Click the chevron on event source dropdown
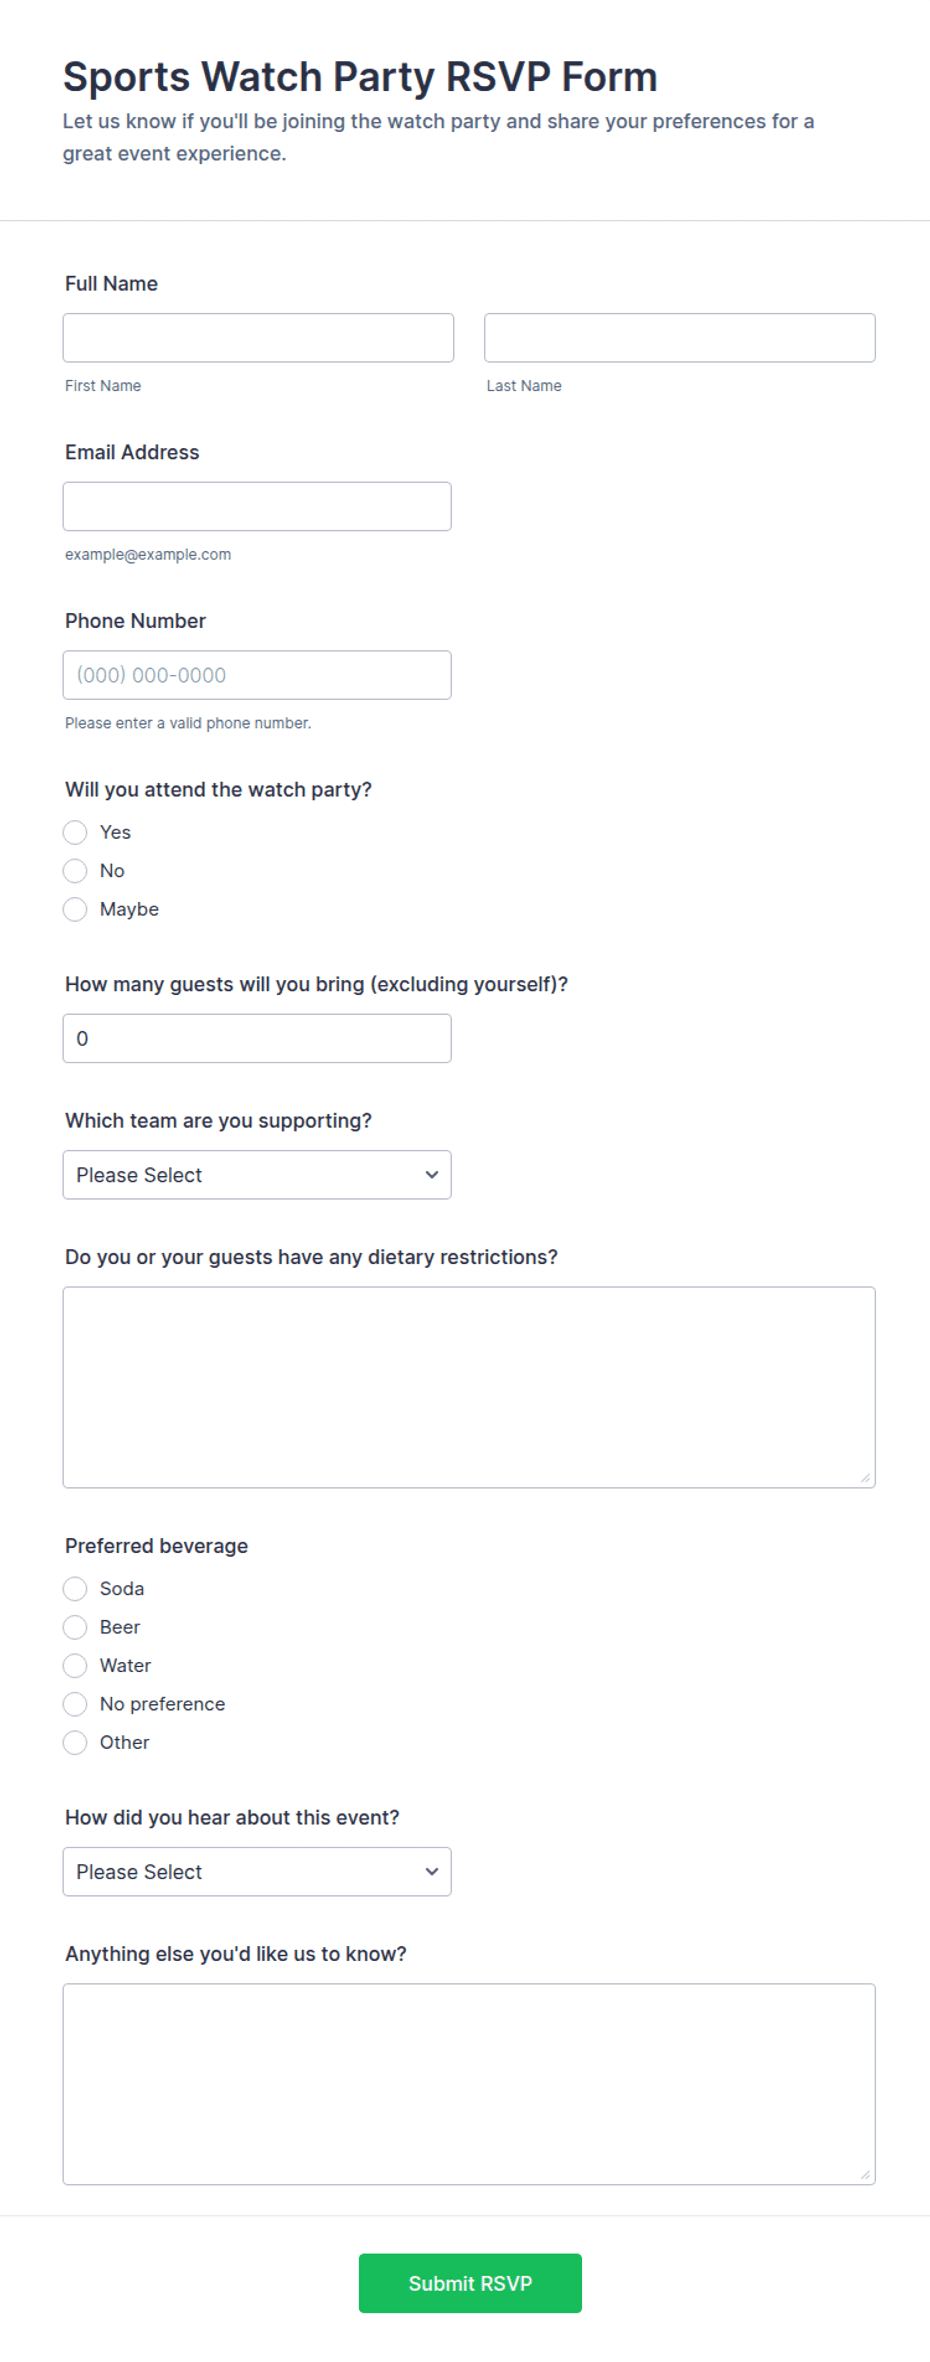930x2362 pixels. pos(432,1872)
